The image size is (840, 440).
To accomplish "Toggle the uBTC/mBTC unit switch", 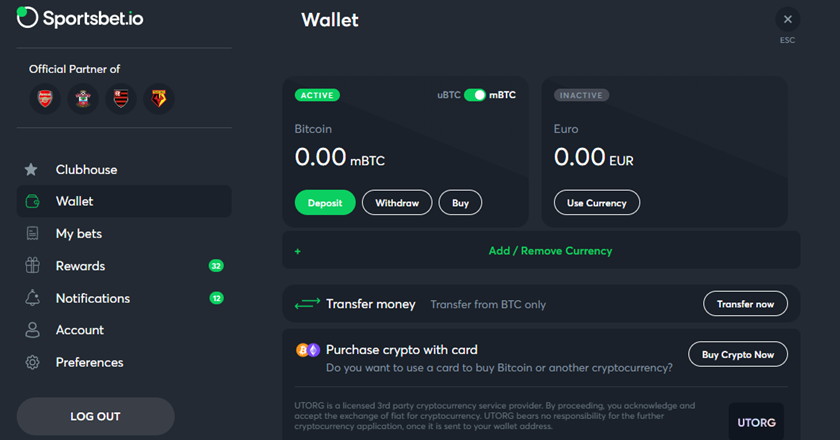I will (x=475, y=95).
